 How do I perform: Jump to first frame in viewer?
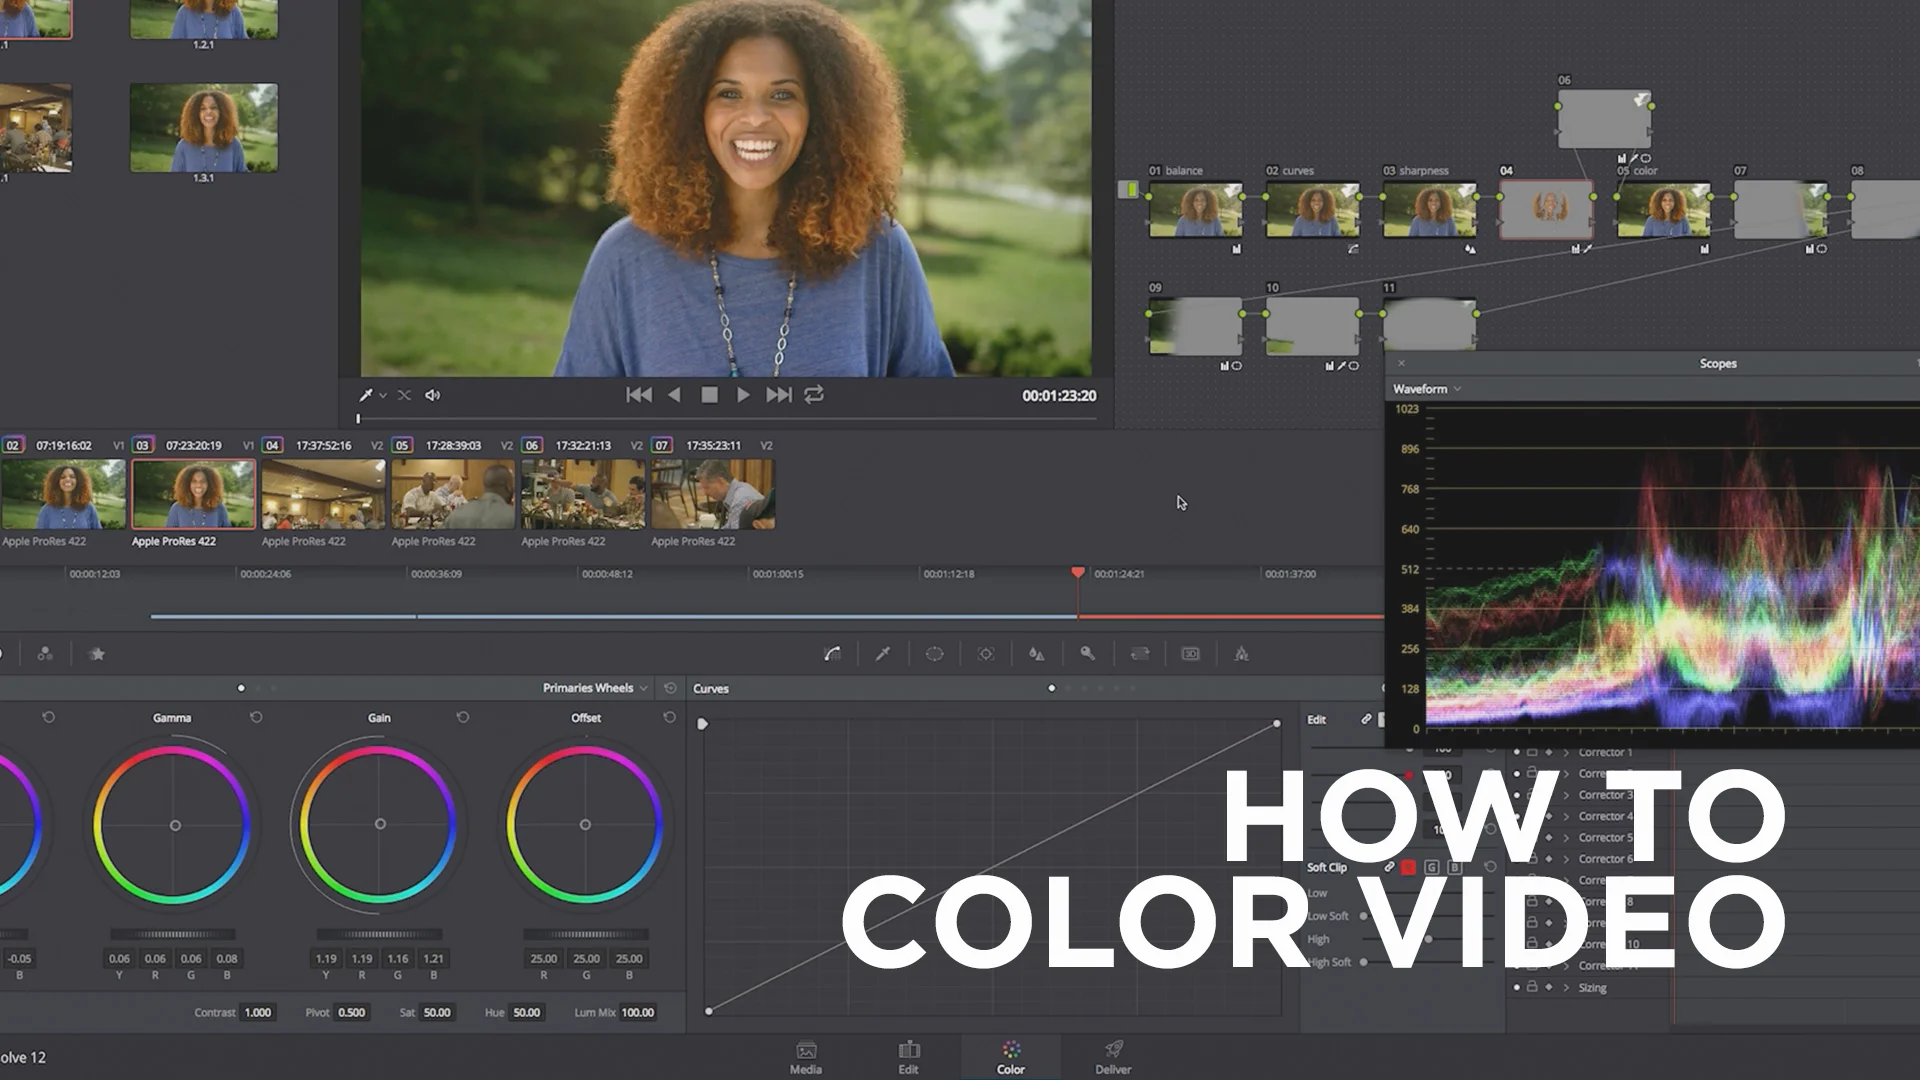[638, 395]
